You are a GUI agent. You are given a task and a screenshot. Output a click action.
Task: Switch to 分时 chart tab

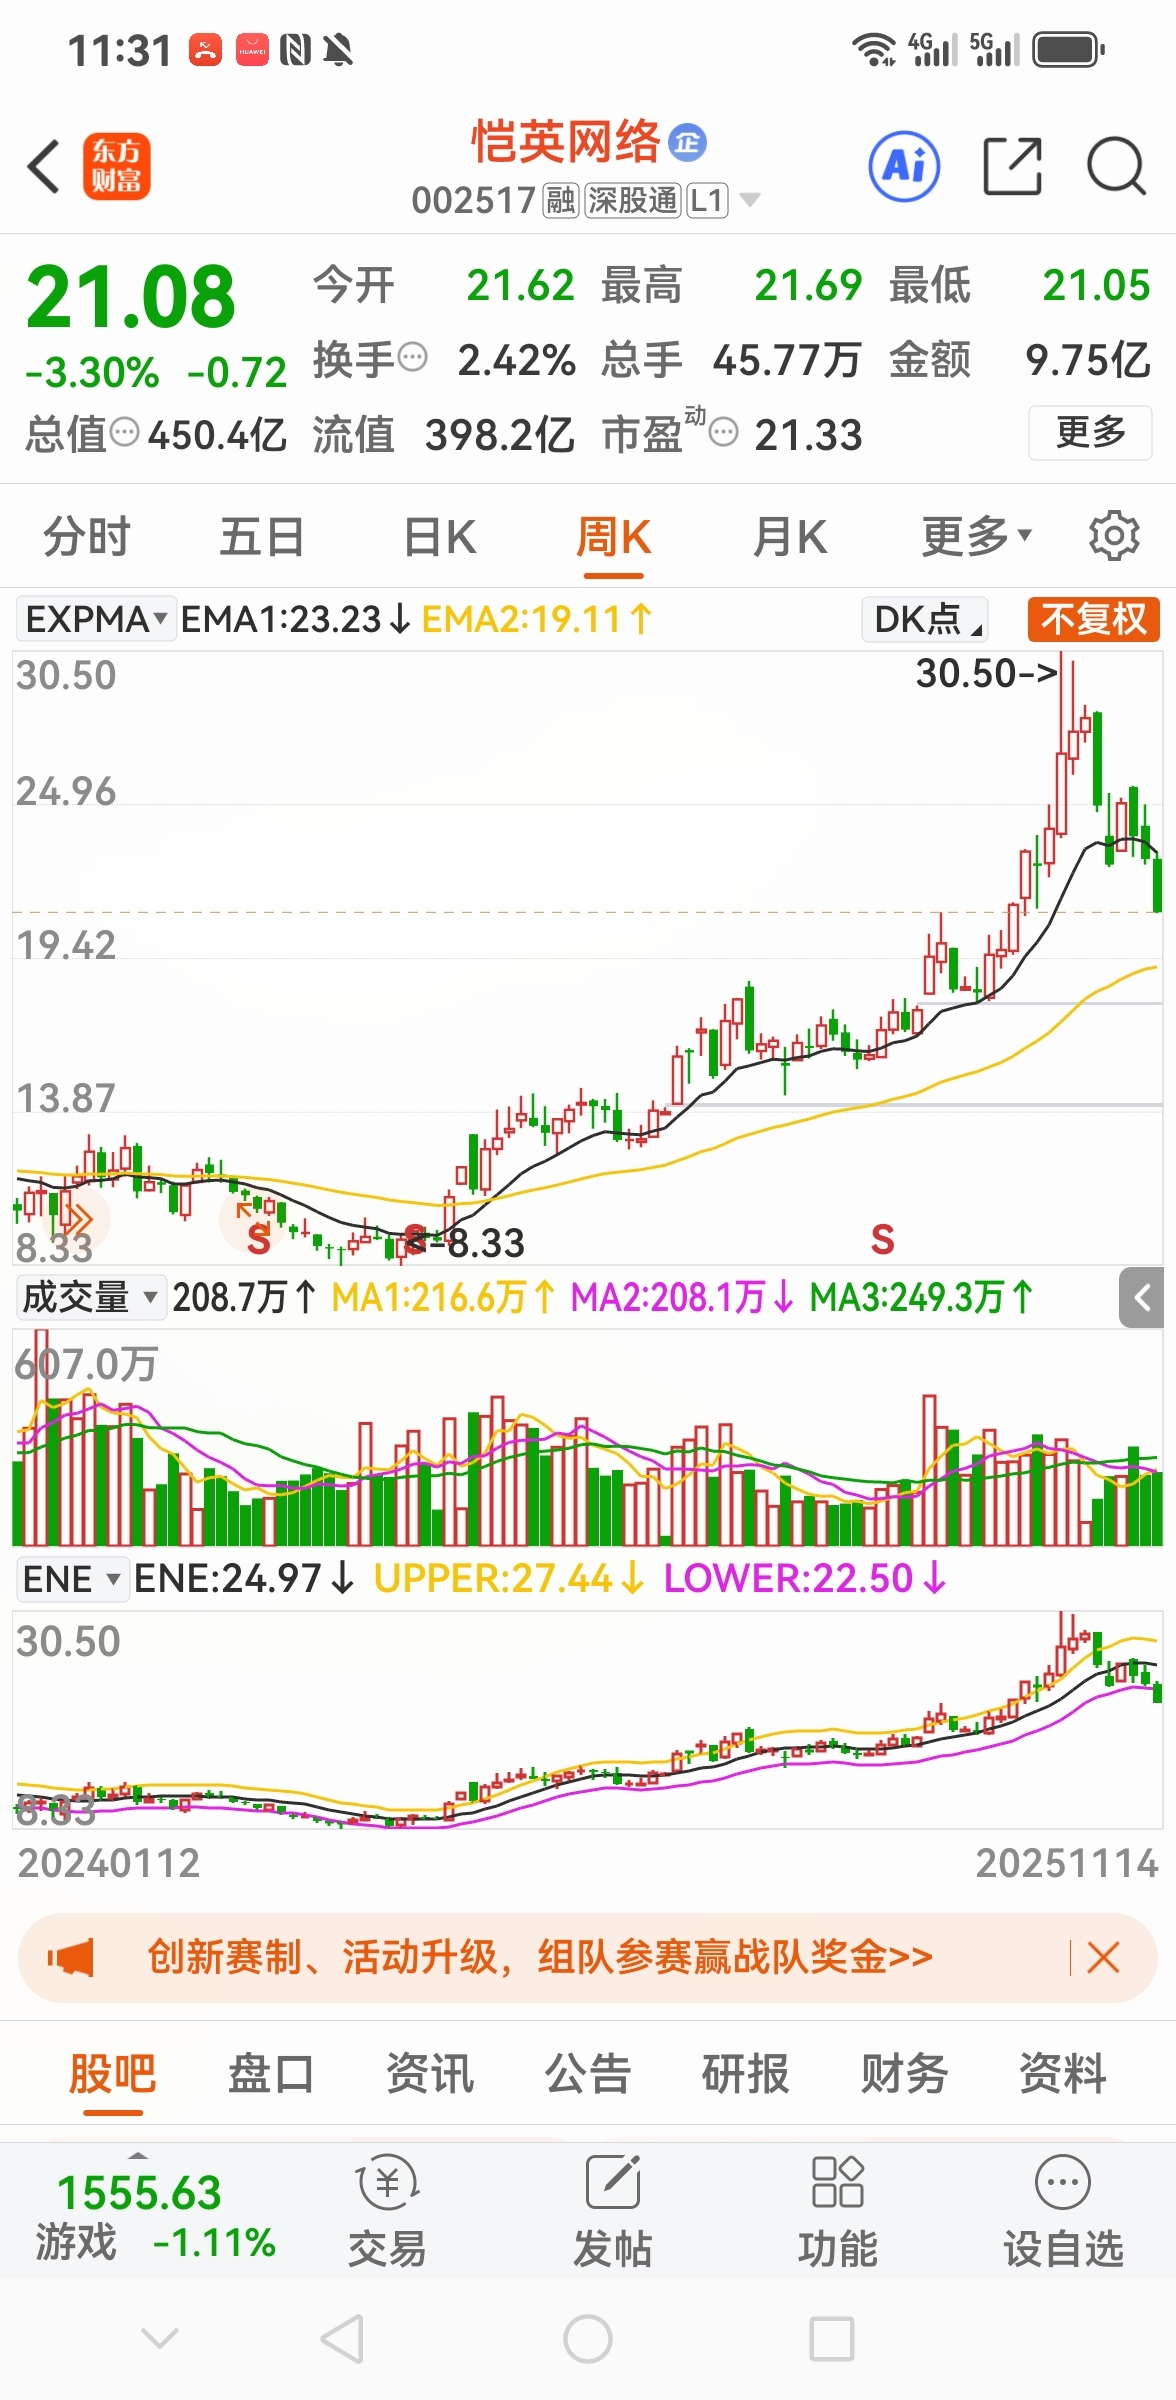pyautogui.click(x=87, y=537)
